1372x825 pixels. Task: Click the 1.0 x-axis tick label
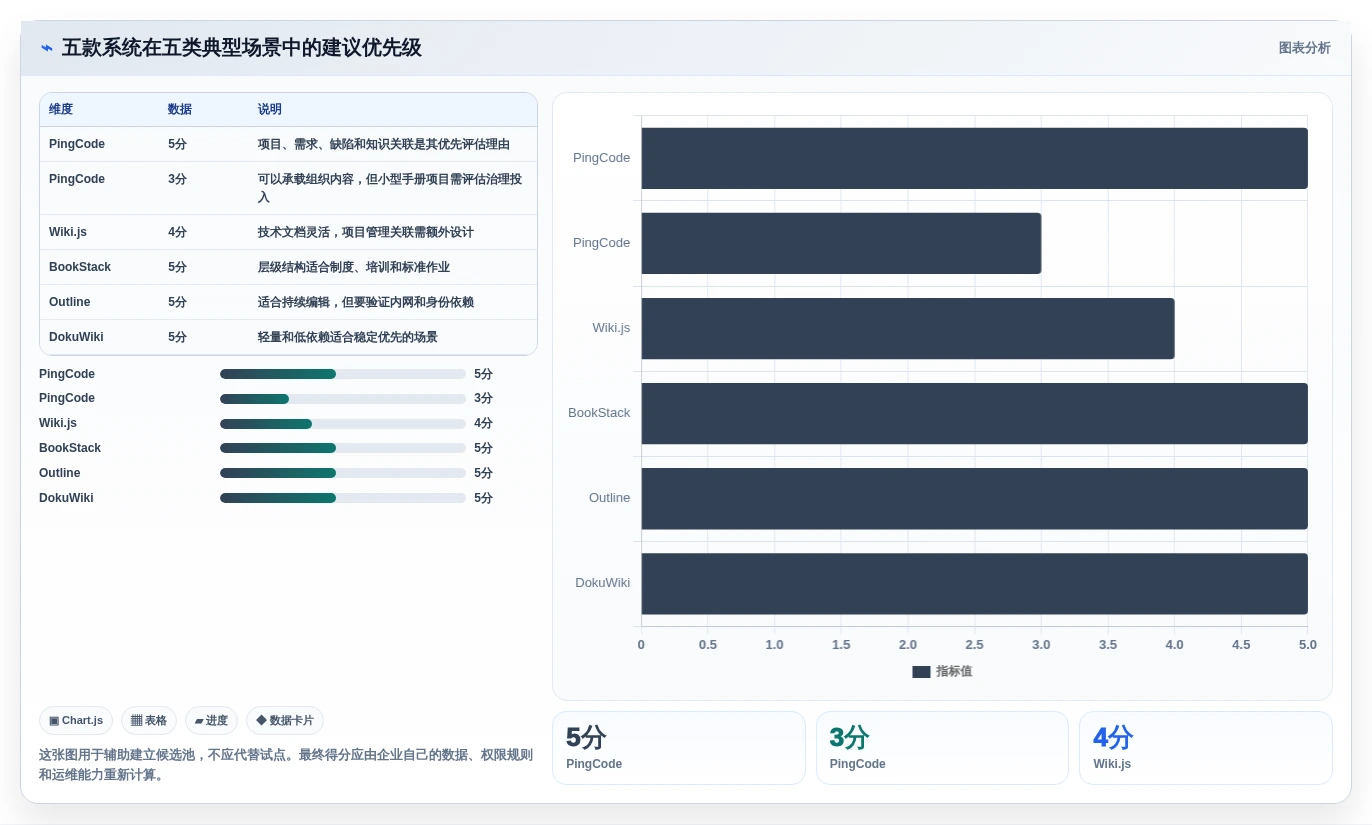[x=774, y=645]
